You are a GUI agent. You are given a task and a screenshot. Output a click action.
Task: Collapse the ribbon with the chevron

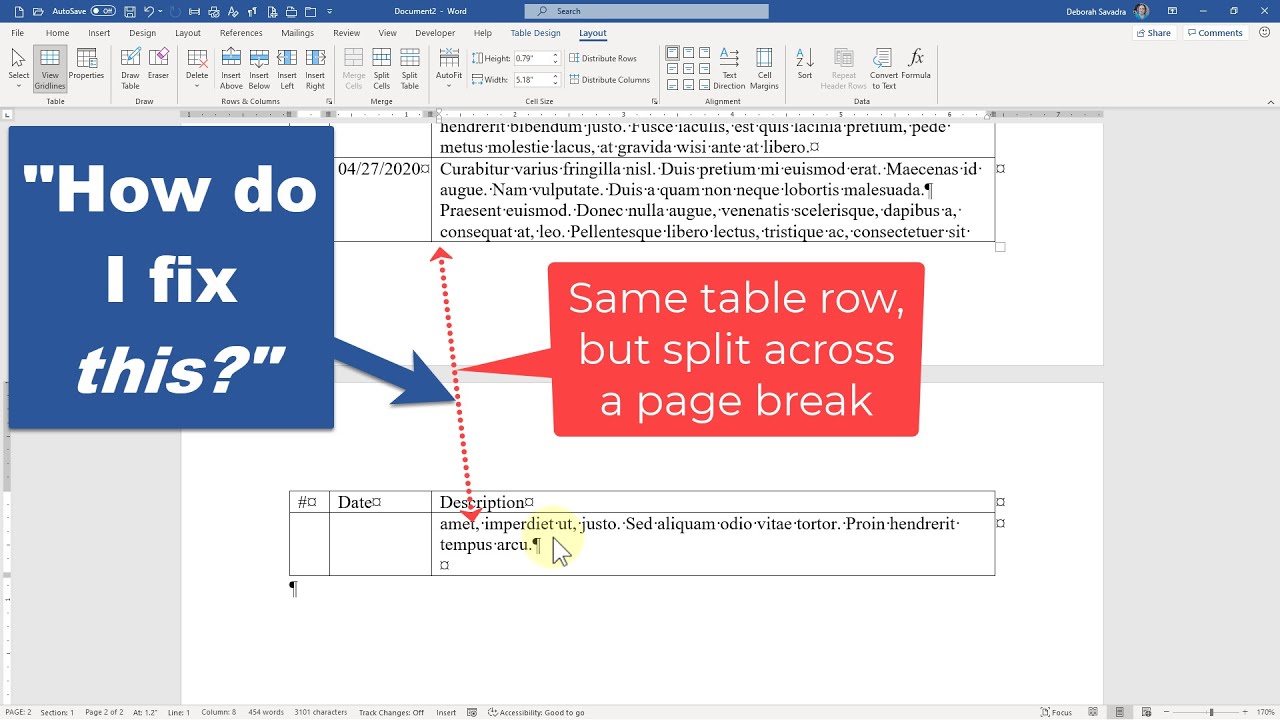coord(1270,101)
